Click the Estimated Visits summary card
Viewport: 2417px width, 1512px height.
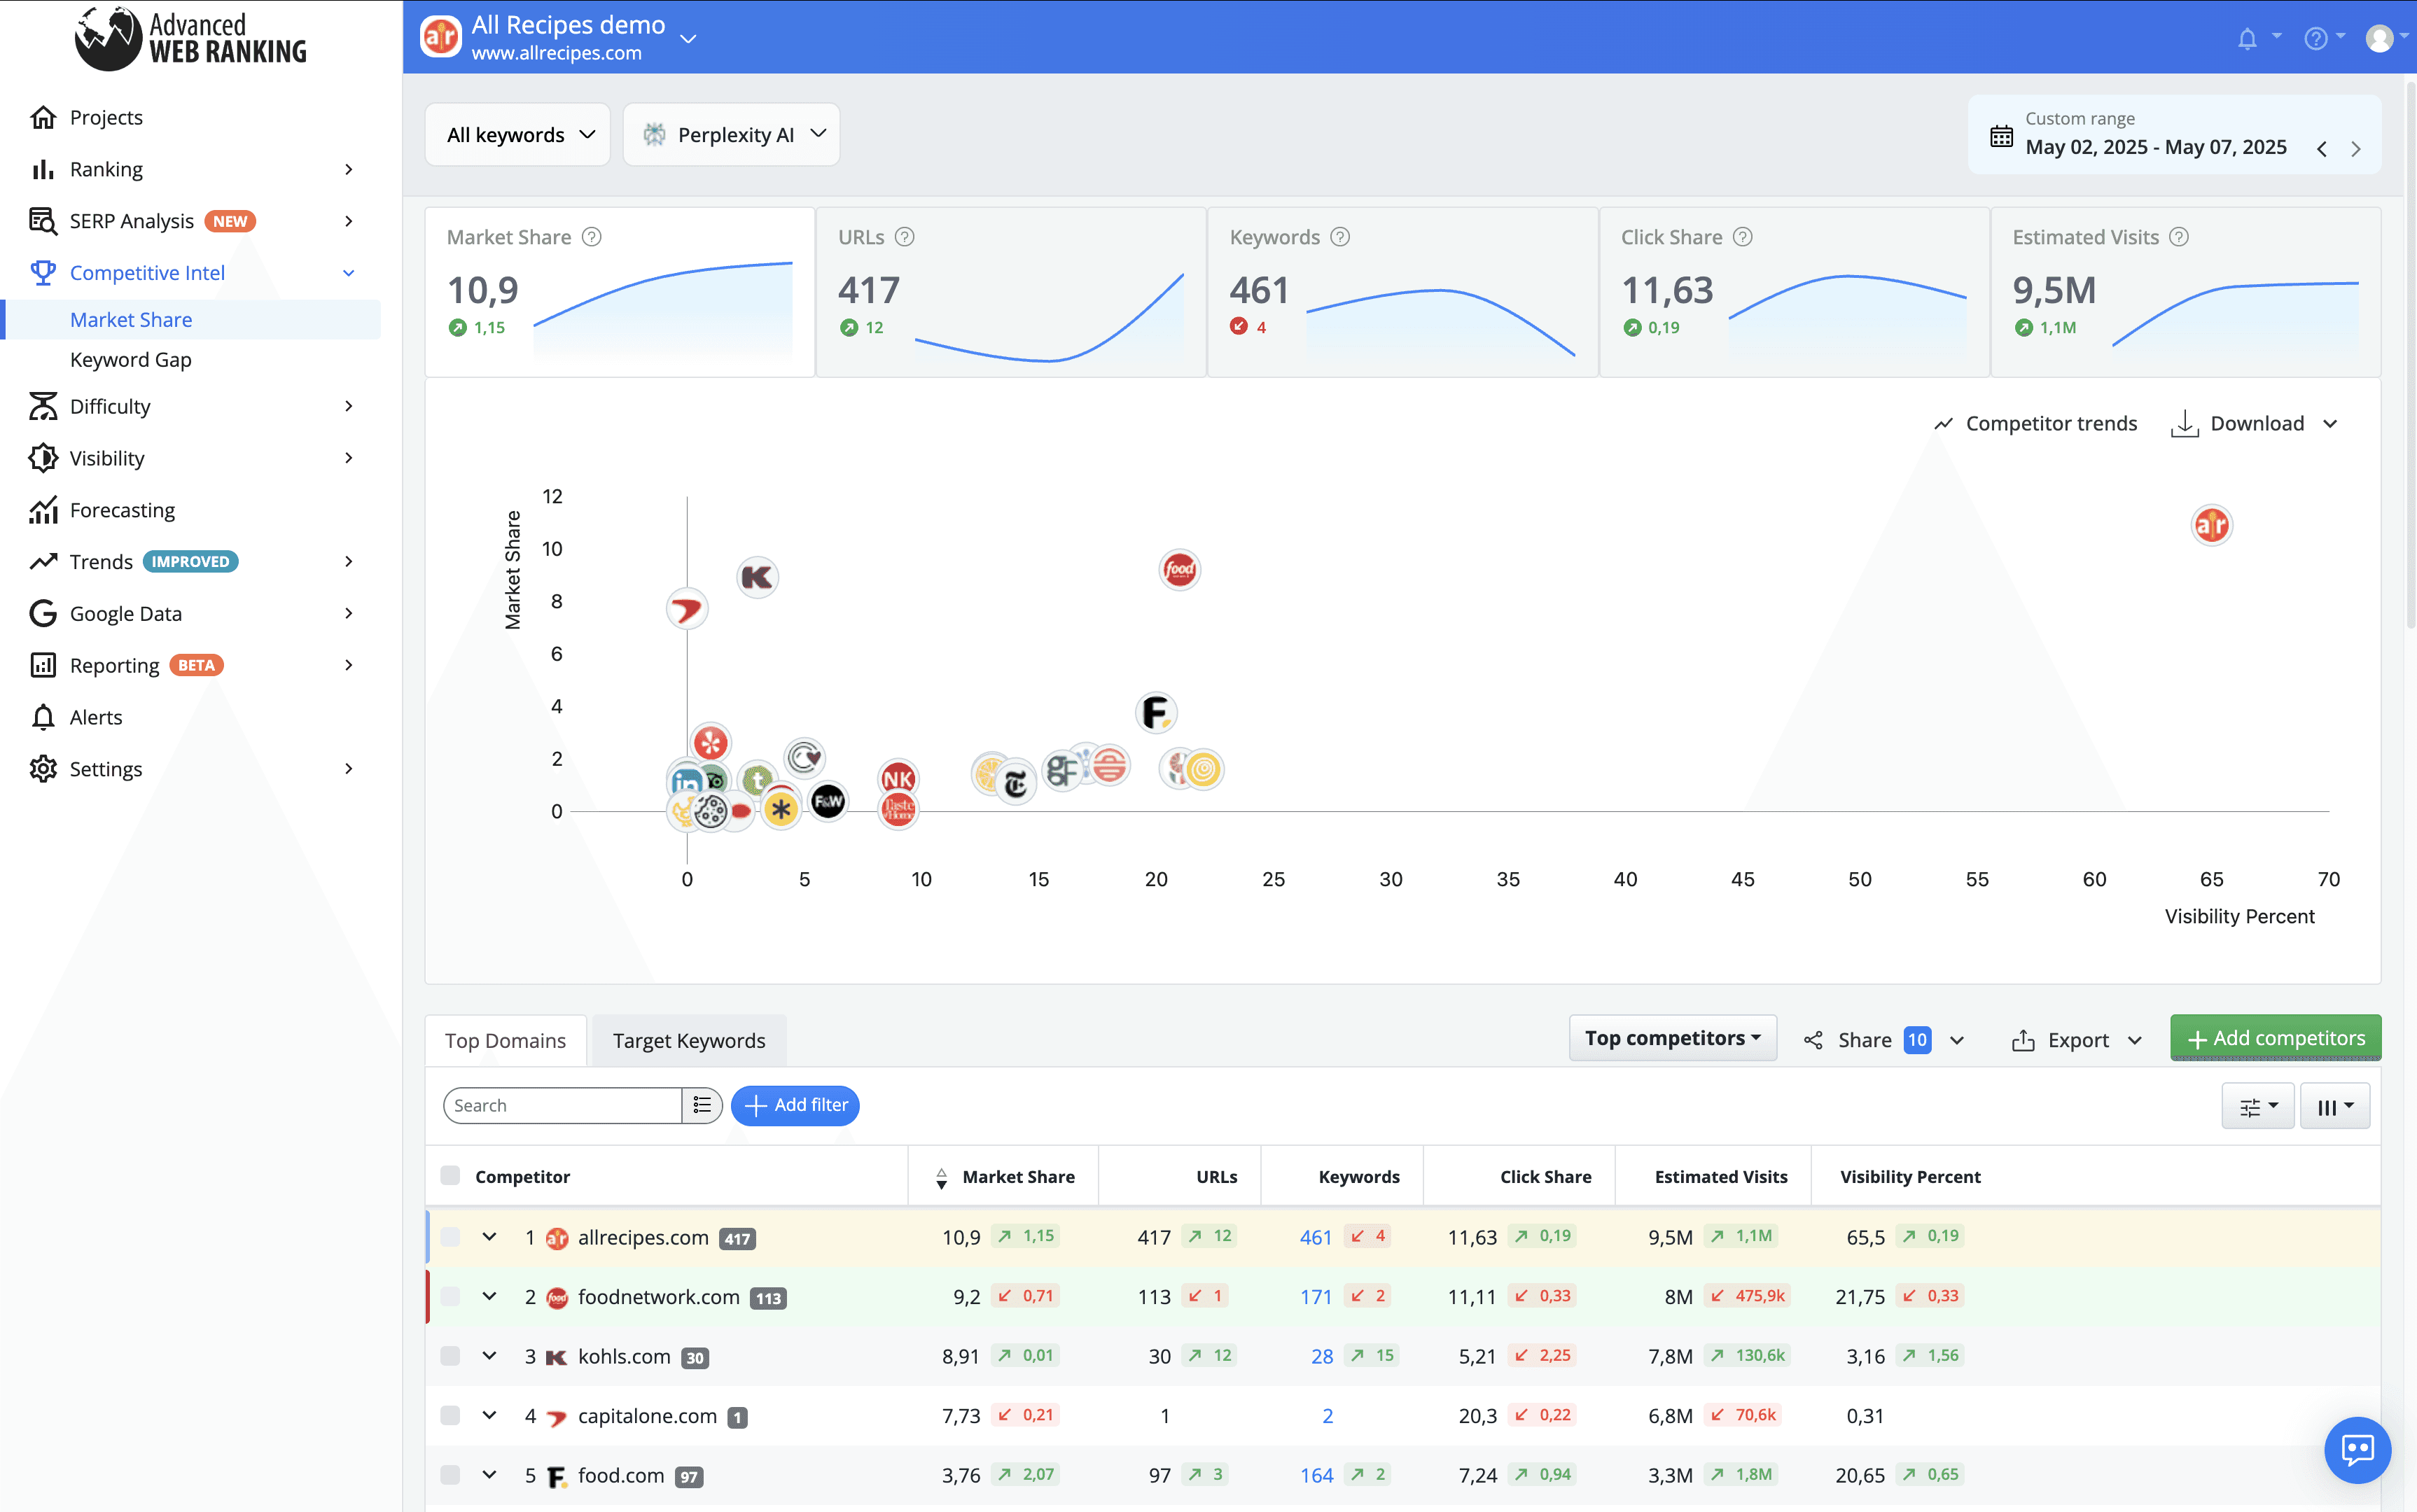pyautogui.click(x=2185, y=291)
